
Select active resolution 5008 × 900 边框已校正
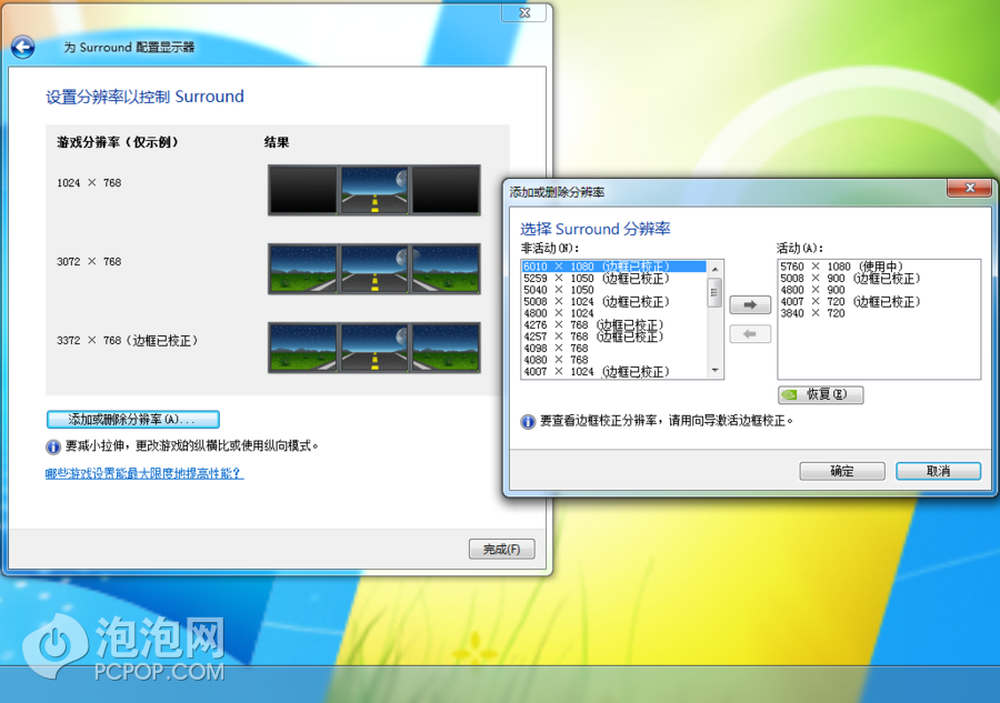[879, 278]
